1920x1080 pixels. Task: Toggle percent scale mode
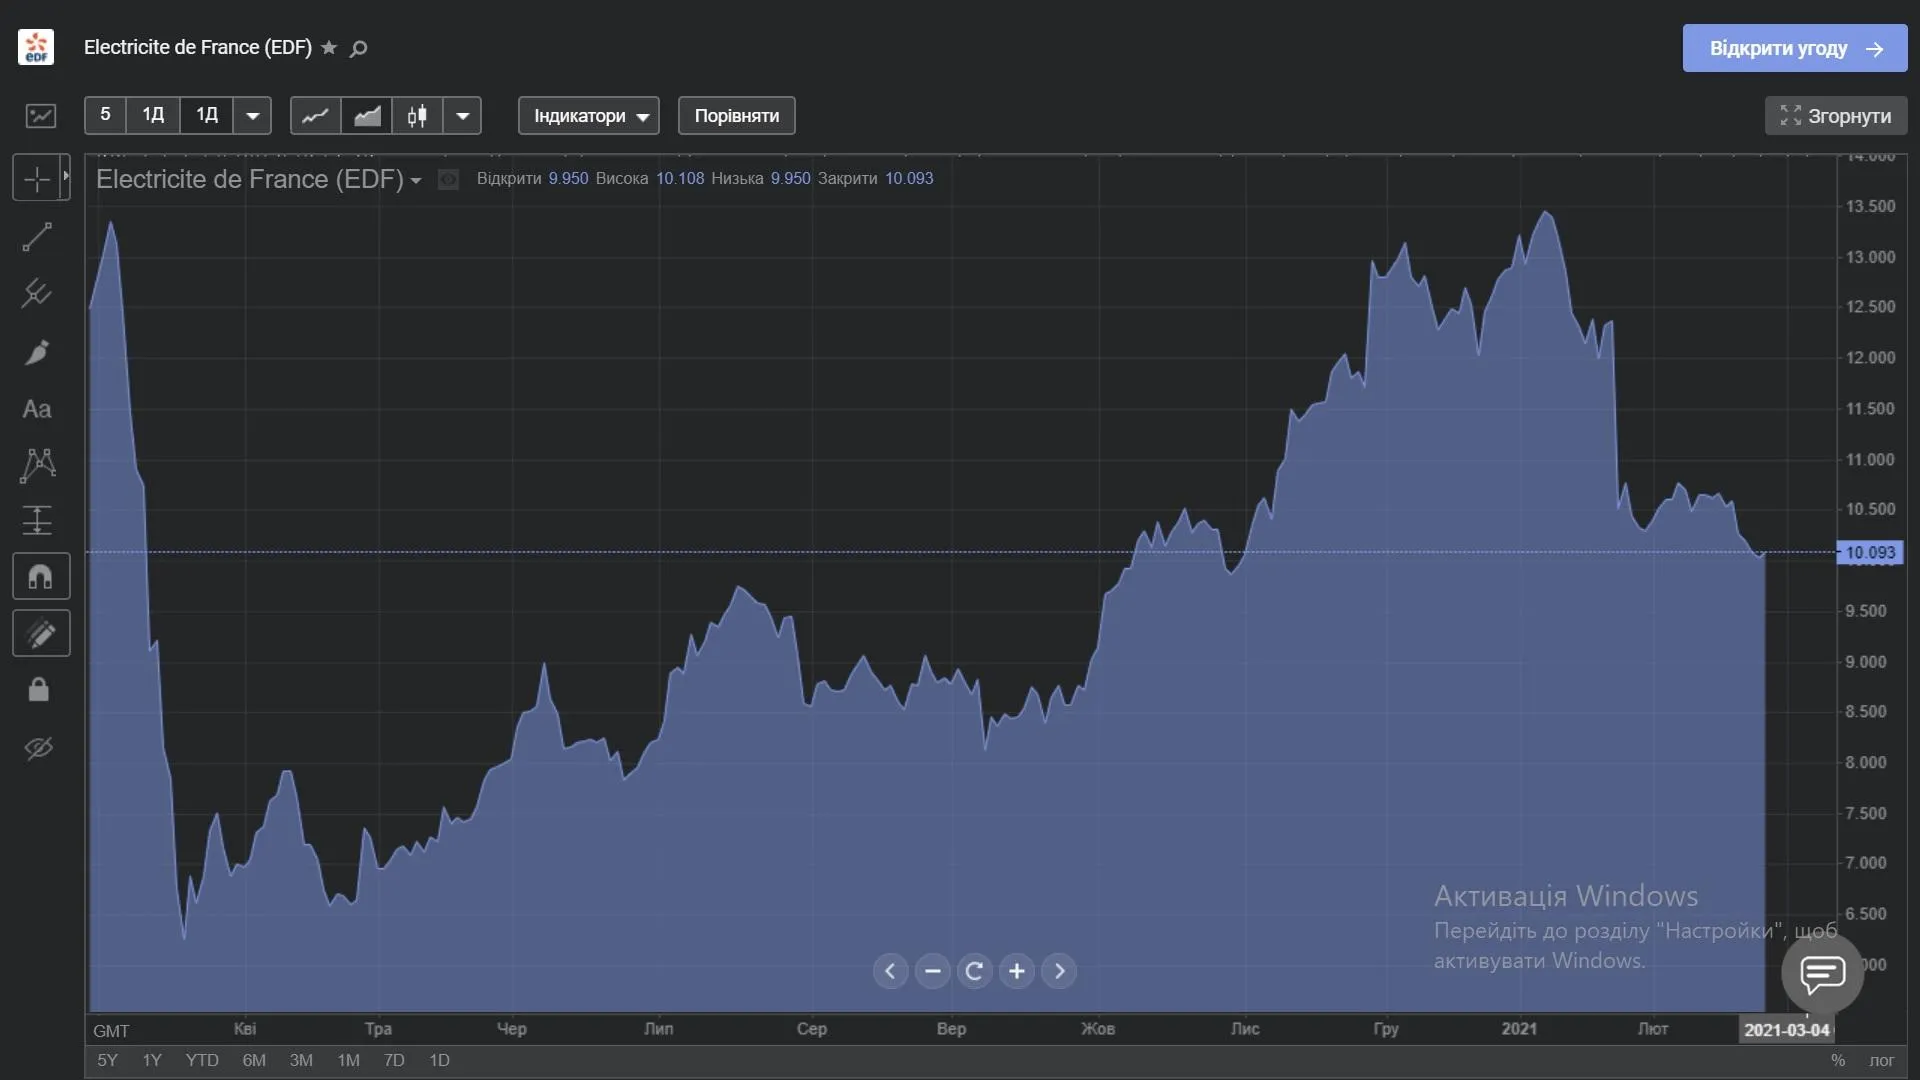(x=1838, y=1061)
